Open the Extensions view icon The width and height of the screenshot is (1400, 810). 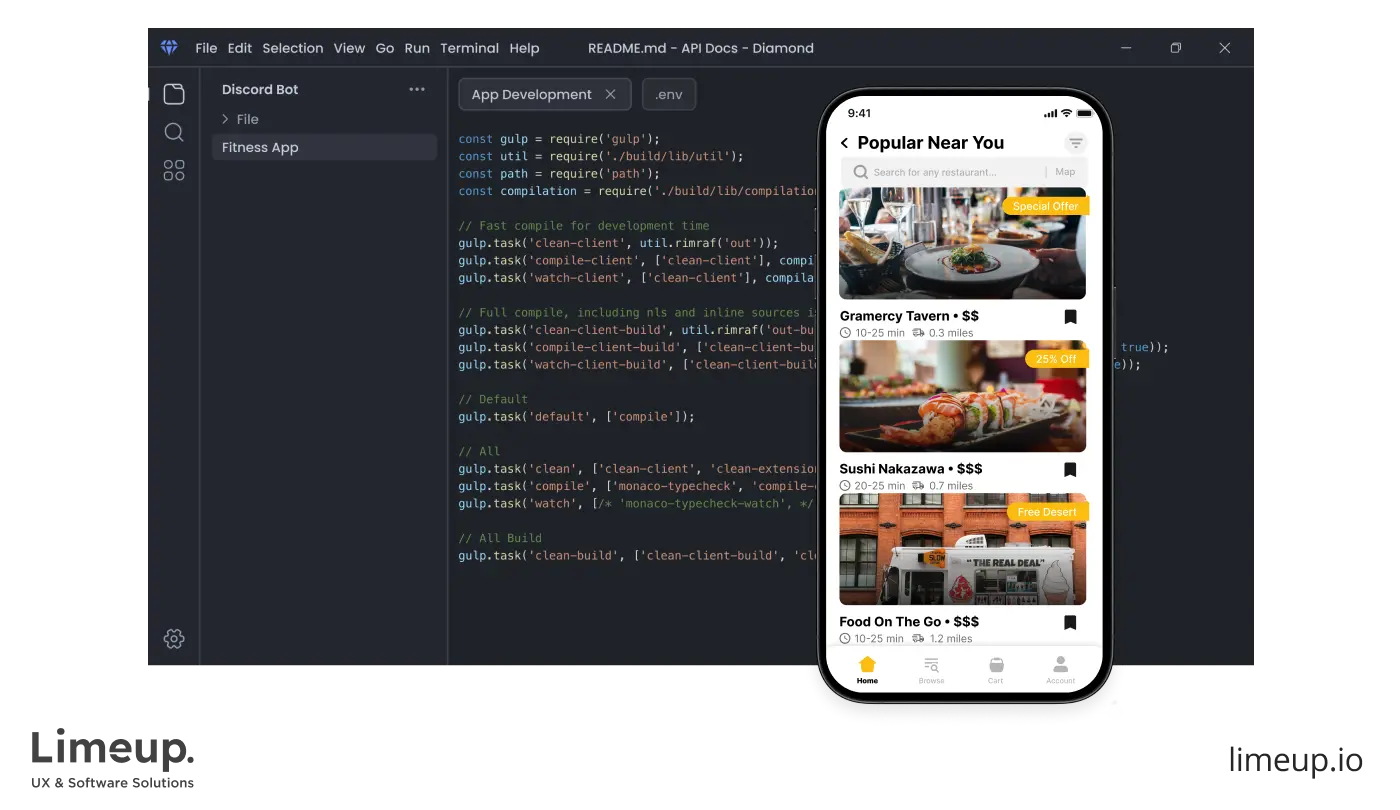[x=173, y=170]
